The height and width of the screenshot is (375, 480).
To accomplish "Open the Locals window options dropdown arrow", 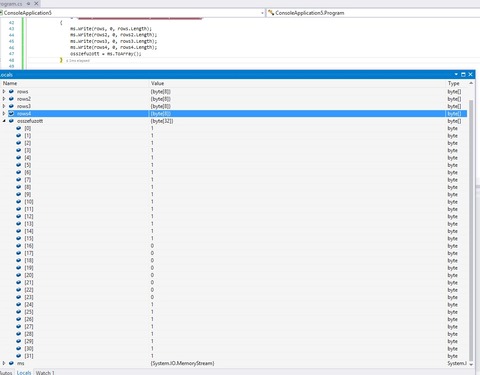I will pos(456,74).
